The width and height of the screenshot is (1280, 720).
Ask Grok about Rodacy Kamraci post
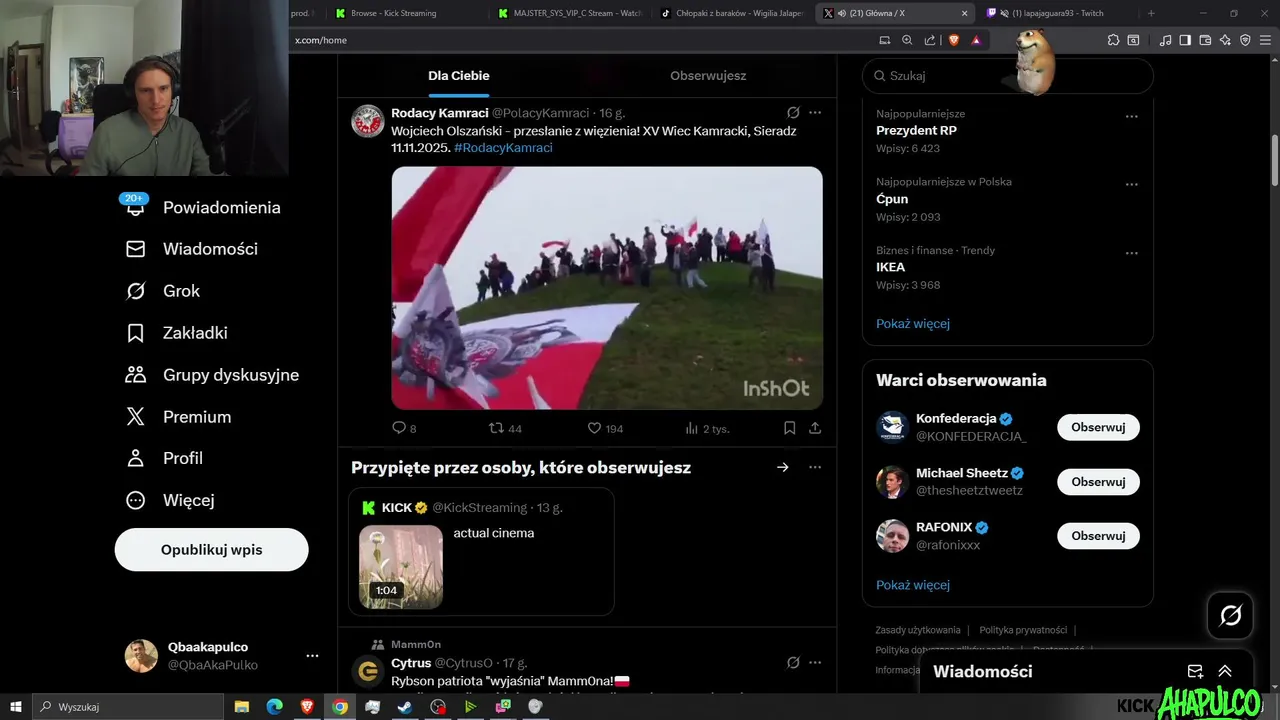(x=793, y=113)
